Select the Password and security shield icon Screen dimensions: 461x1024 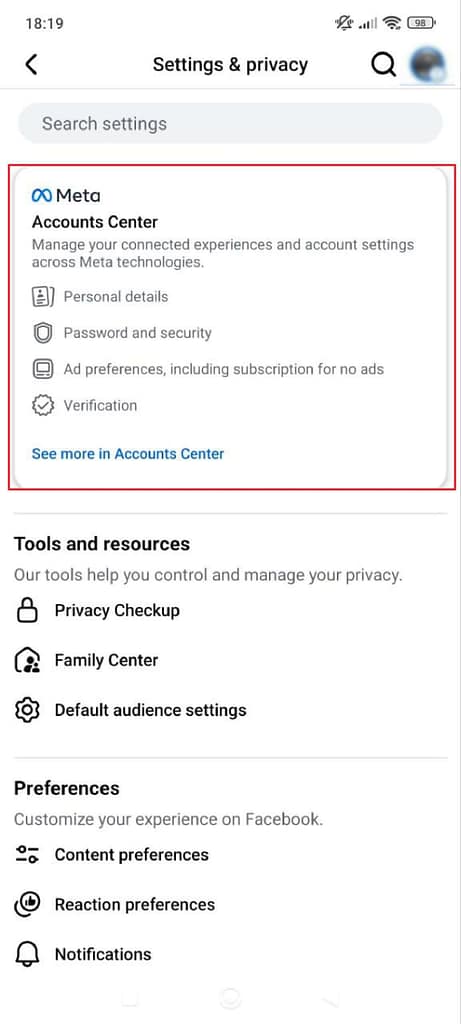[42, 333]
